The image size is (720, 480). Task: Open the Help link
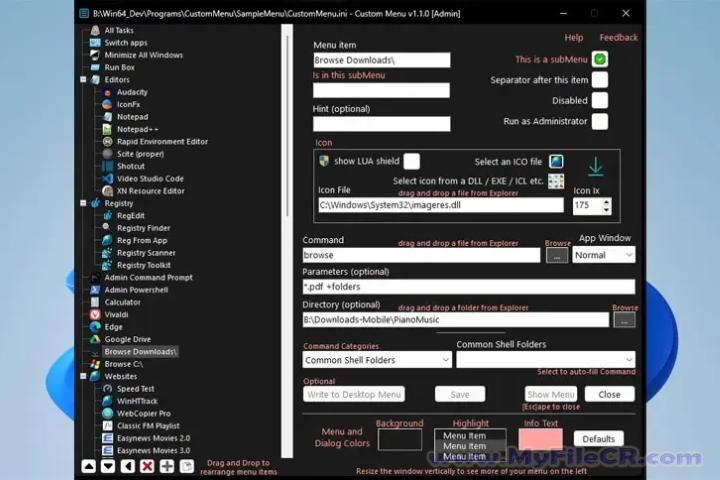click(574, 38)
